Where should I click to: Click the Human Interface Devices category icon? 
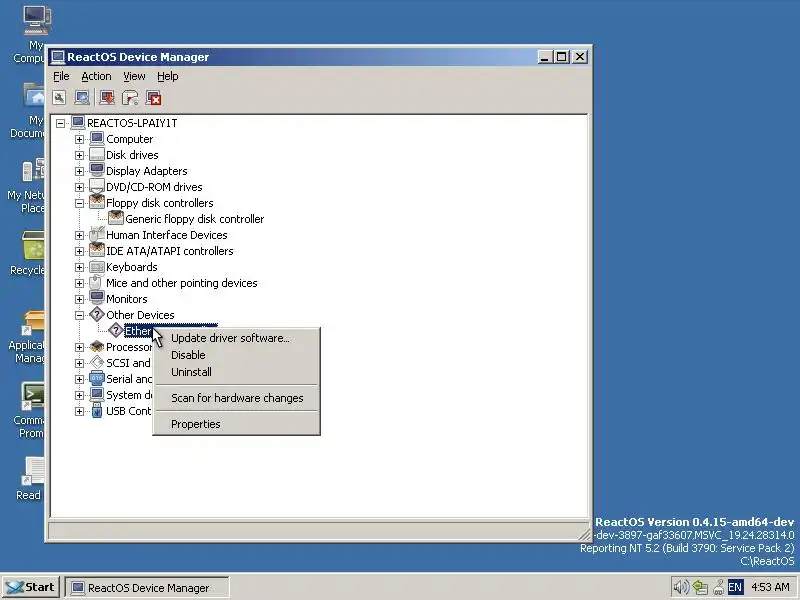97,235
